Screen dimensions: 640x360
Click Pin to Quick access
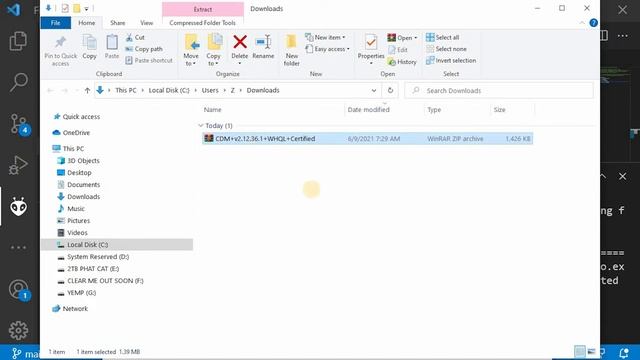tap(60, 51)
